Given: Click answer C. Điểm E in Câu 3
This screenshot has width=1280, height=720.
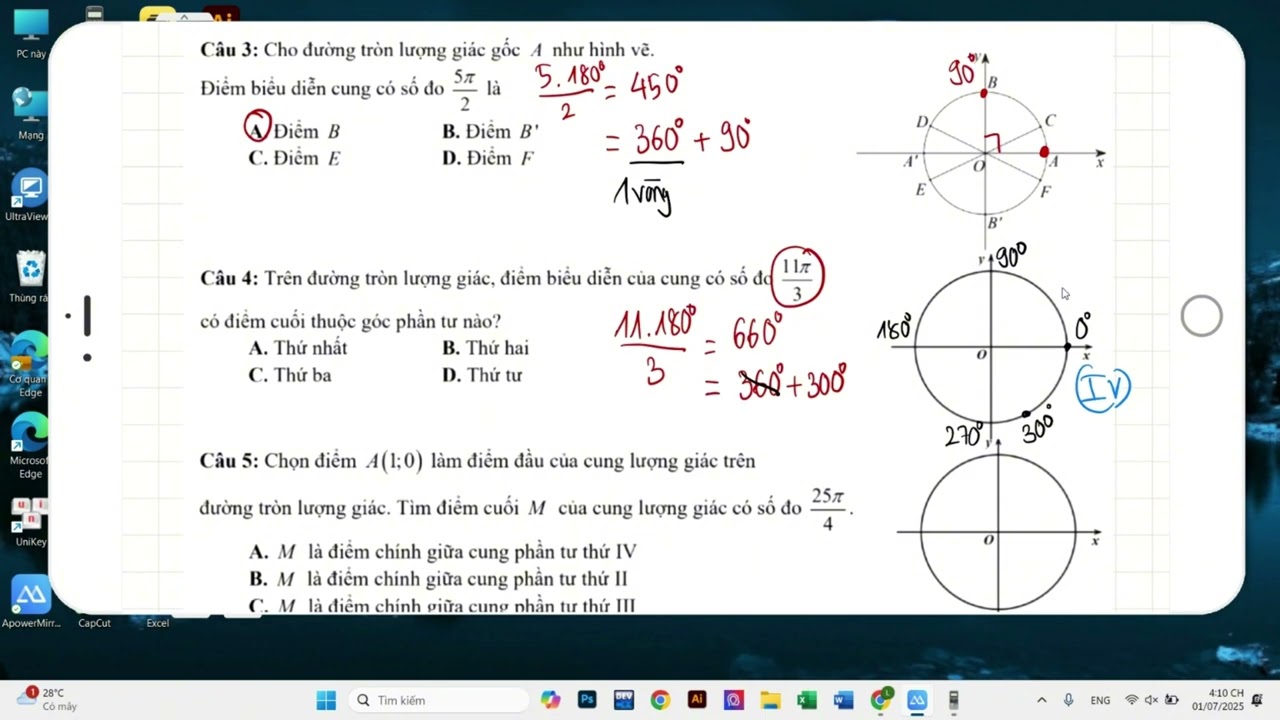Looking at the screenshot, I should (294, 158).
